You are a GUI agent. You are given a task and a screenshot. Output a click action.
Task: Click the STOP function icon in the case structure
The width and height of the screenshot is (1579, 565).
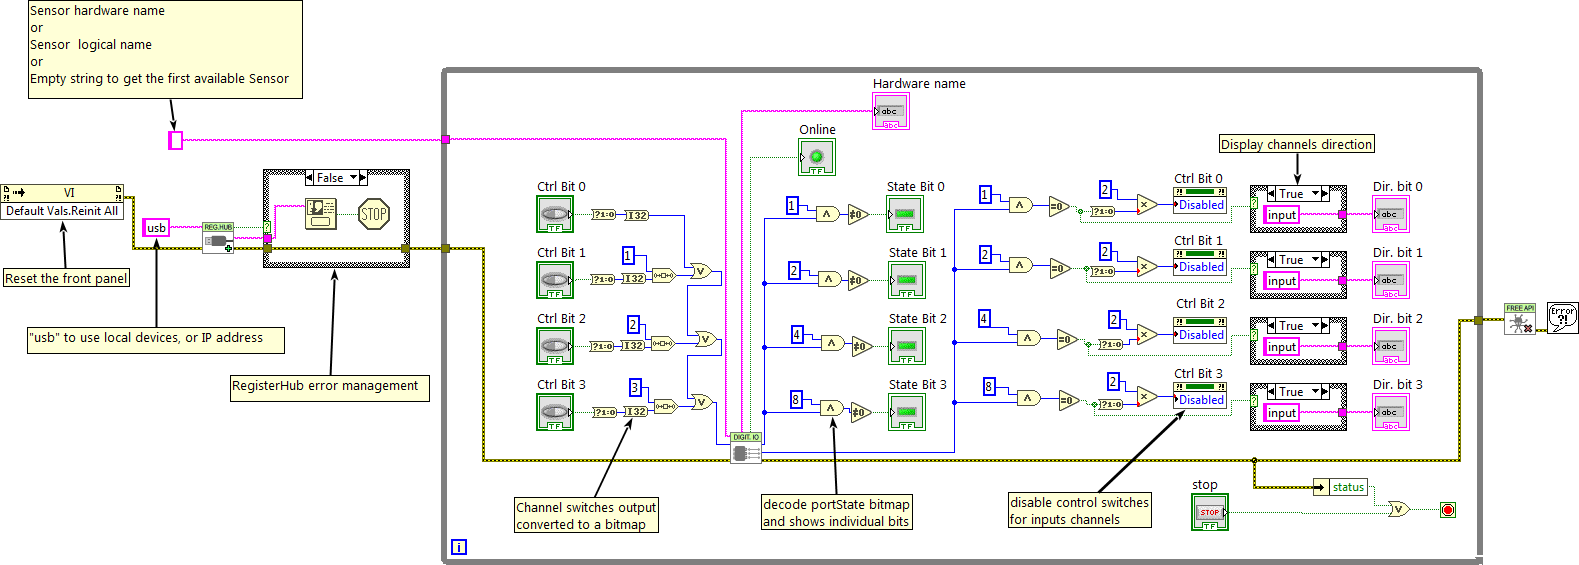(x=373, y=213)
